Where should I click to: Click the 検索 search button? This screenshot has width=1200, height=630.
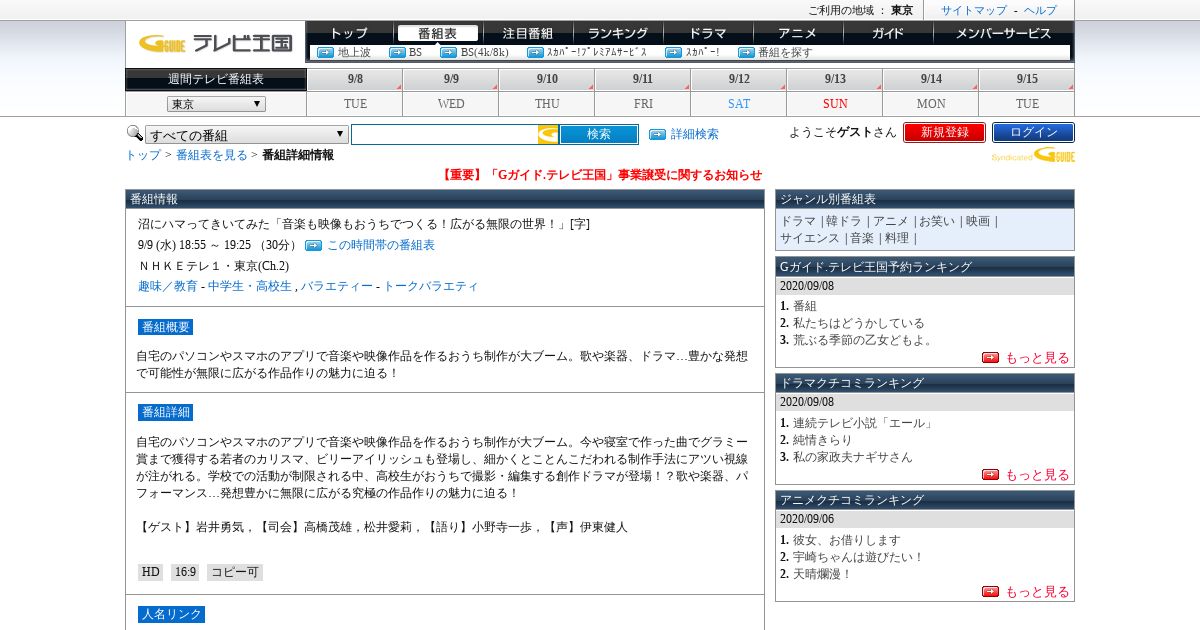coord(599,134)
